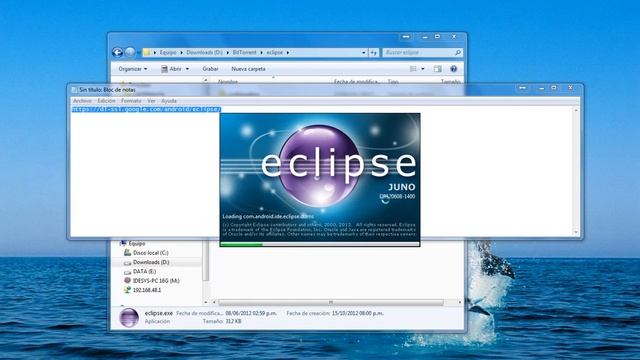The image size is (640, 360).
Task: Open the Formato menu in Notepad
Action: point(131,101)
